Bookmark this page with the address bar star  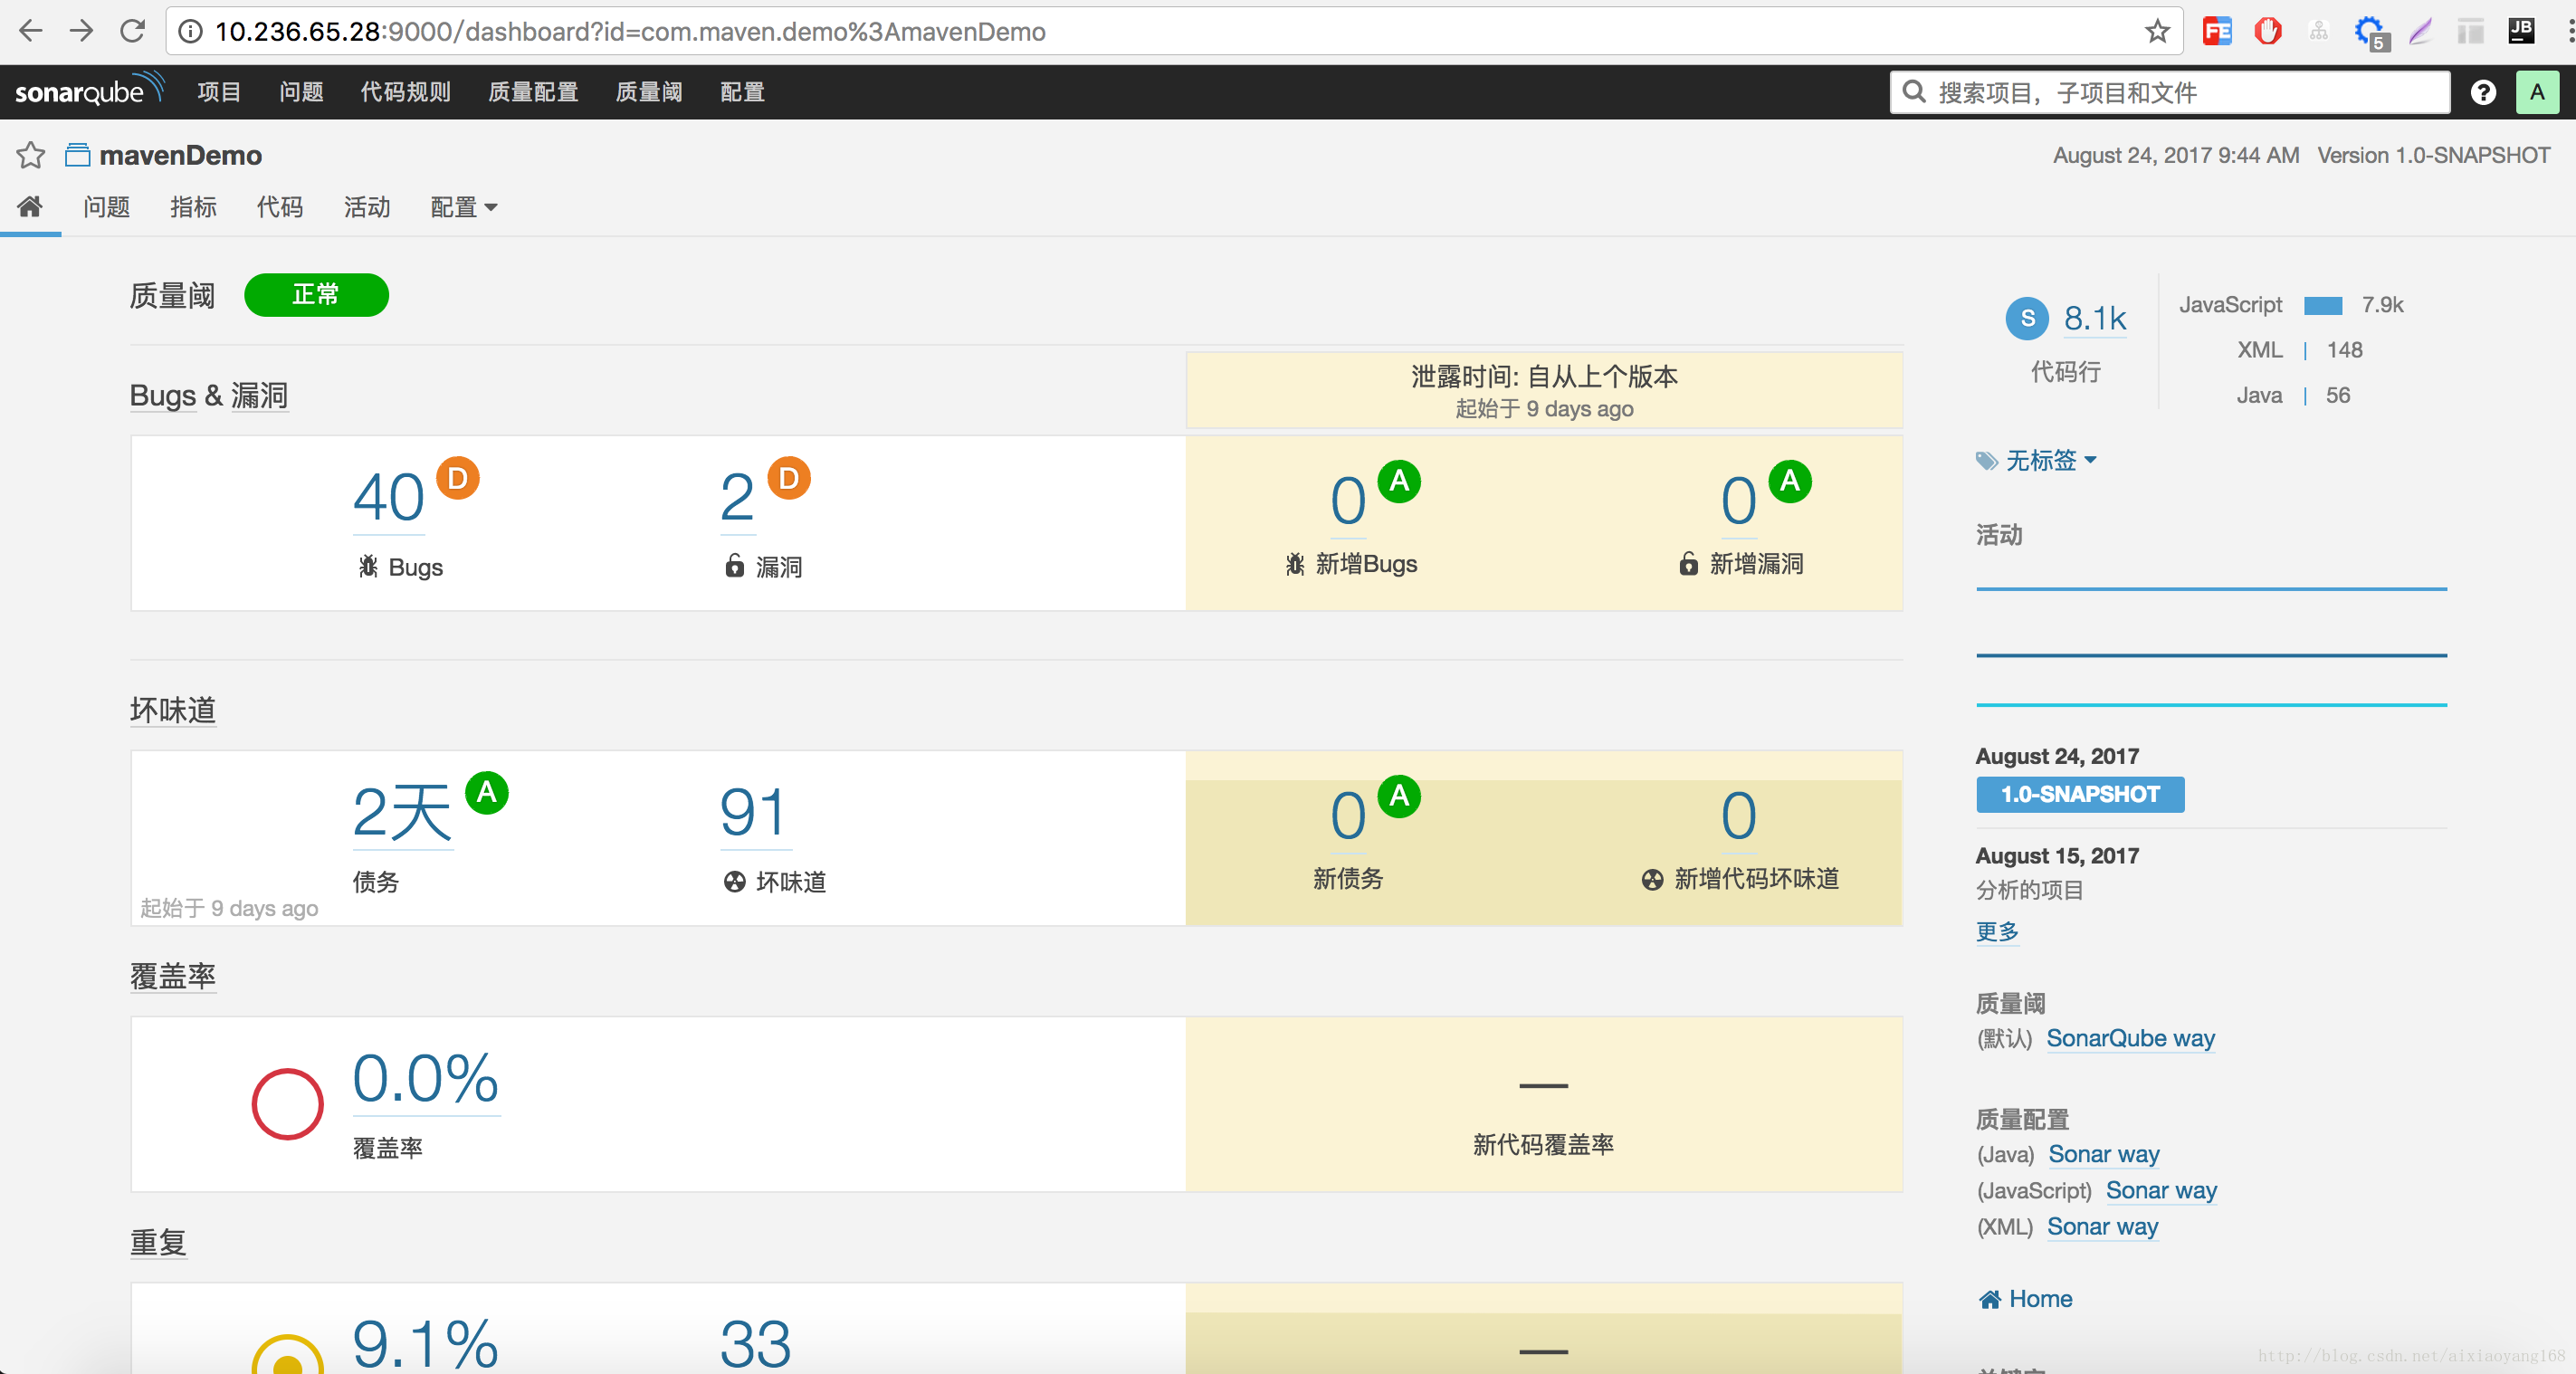[2157, 31]
